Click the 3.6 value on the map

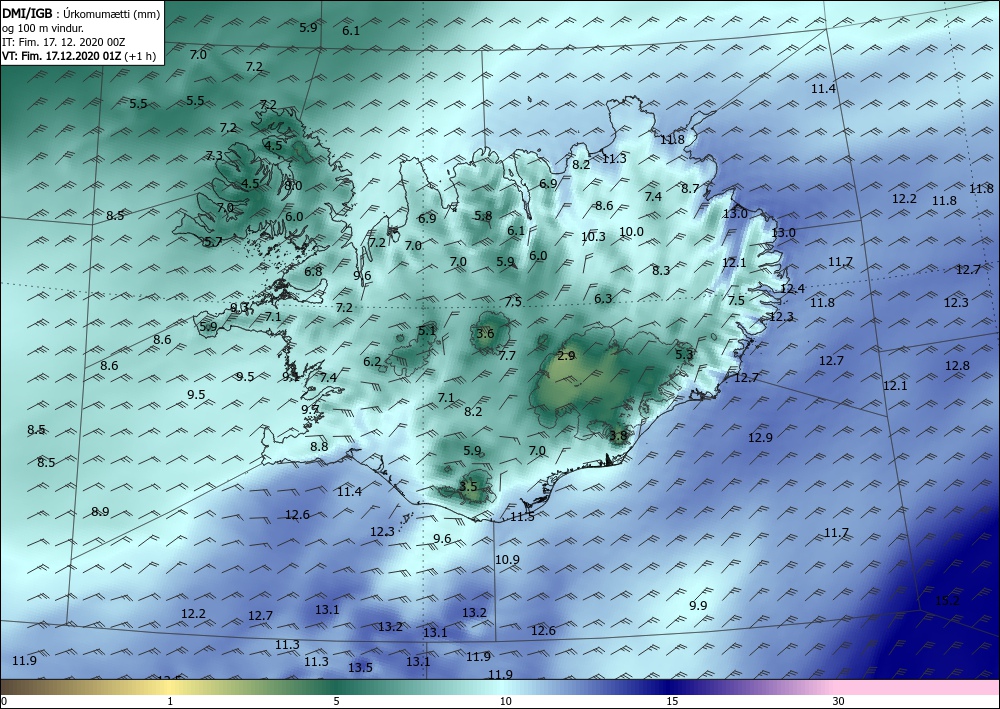(485, 333)
